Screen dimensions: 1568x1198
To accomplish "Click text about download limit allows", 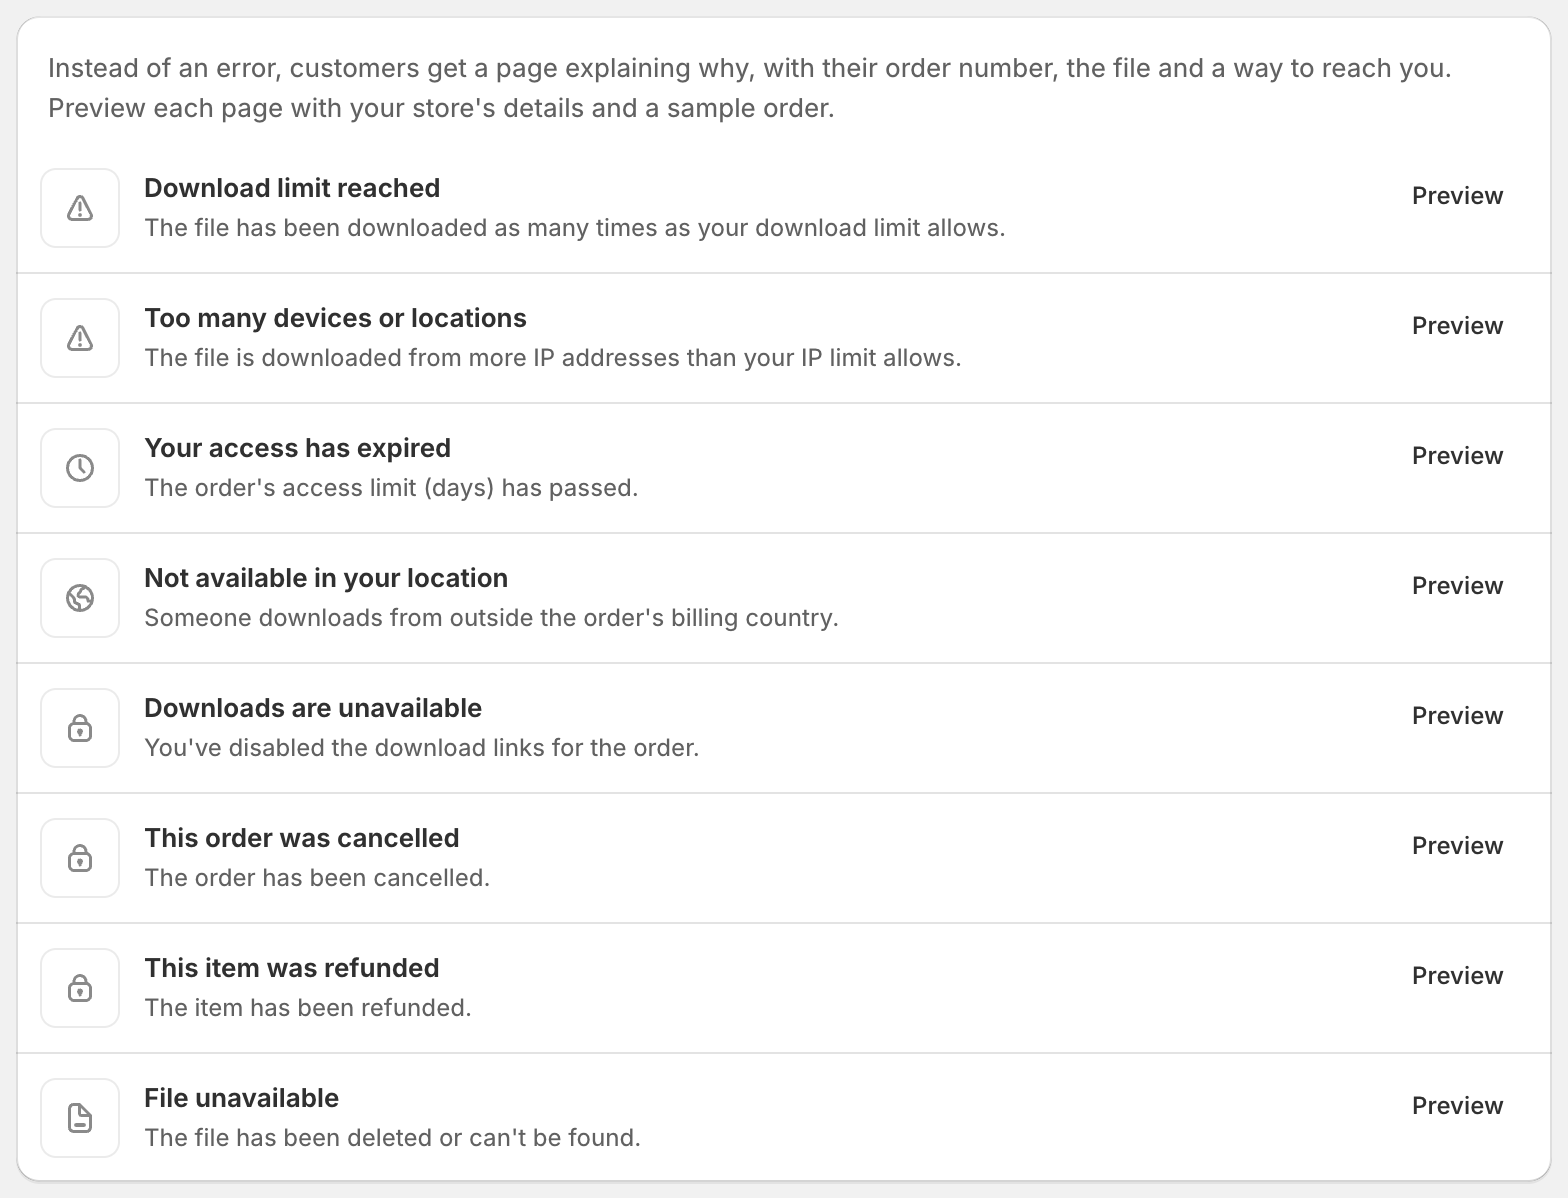I will (x=575, y=228).
